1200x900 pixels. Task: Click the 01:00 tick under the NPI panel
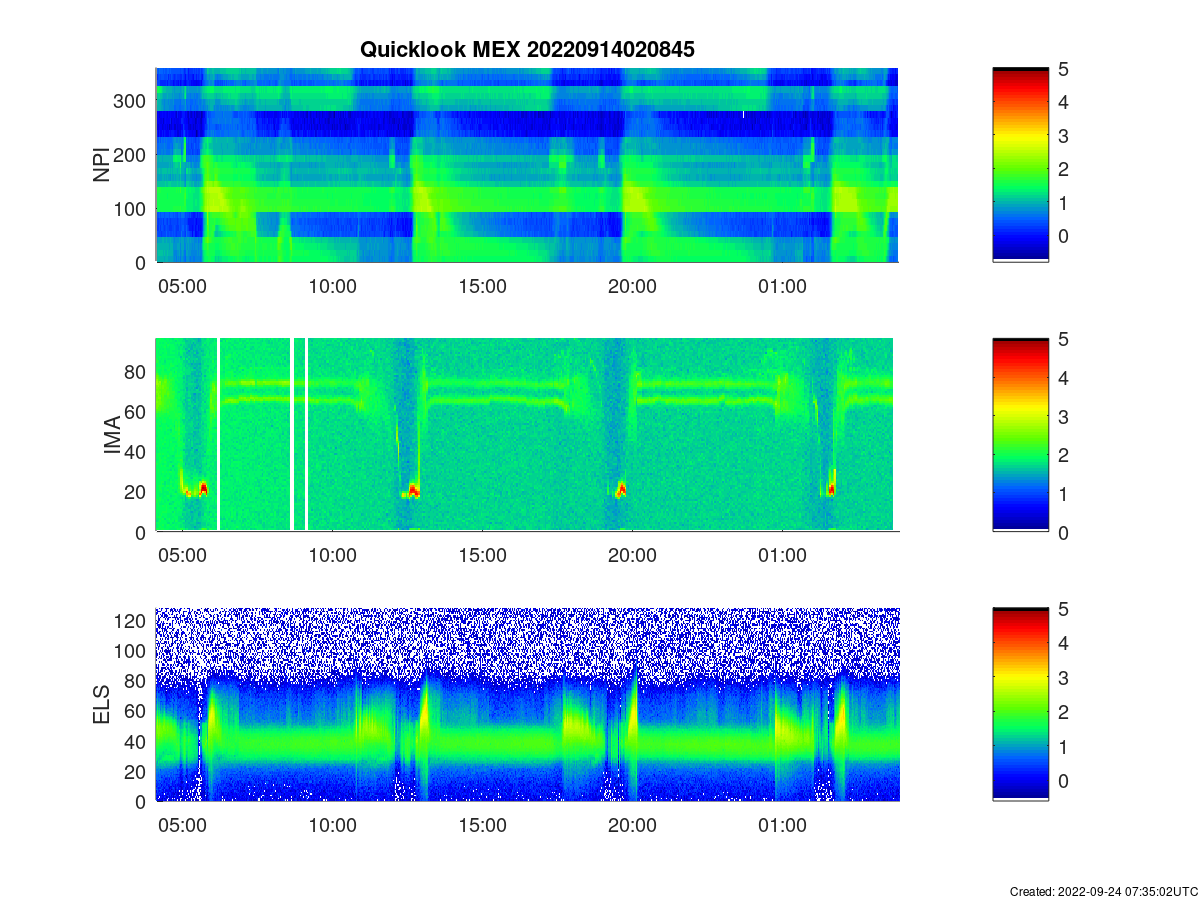[x=782, y=286]
